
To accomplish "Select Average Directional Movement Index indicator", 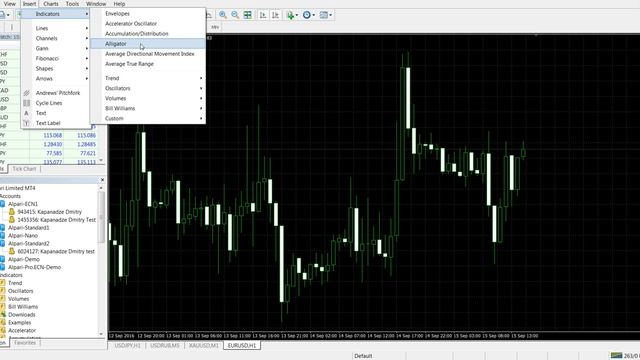I will [148, 54].
